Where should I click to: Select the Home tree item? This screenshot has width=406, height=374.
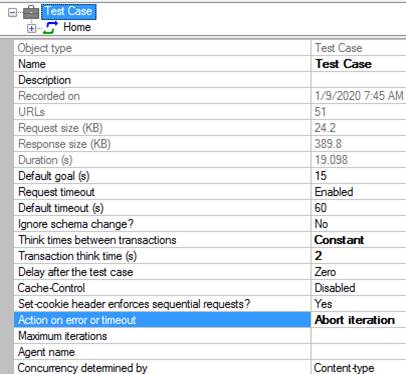[77, 27]
